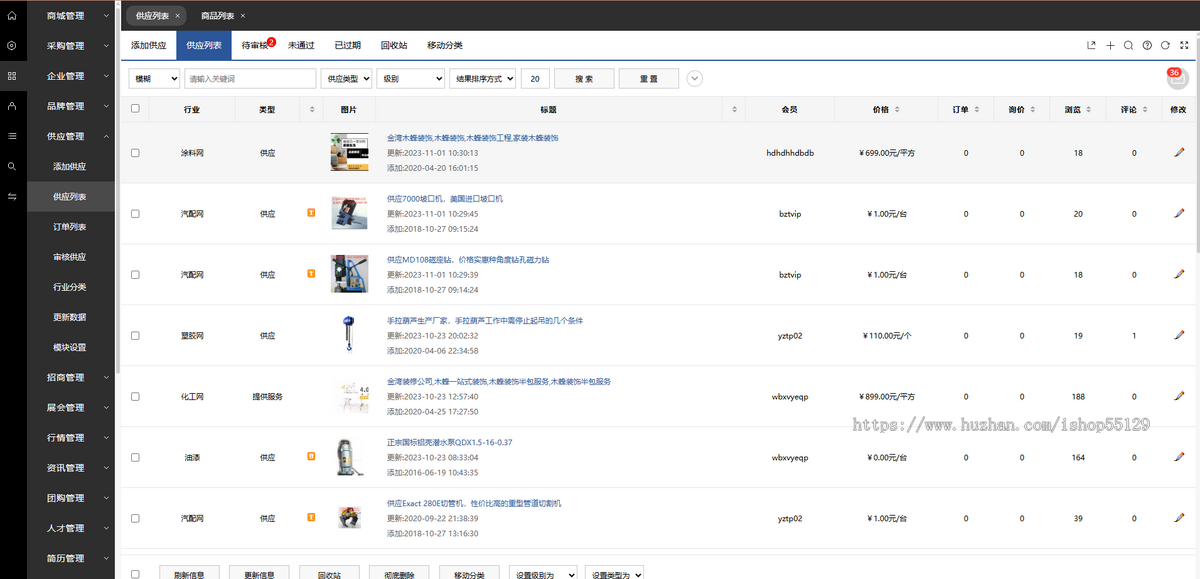Check the 涂料网 row checkbox
The image size is (1200, 579).
[135, 153]
